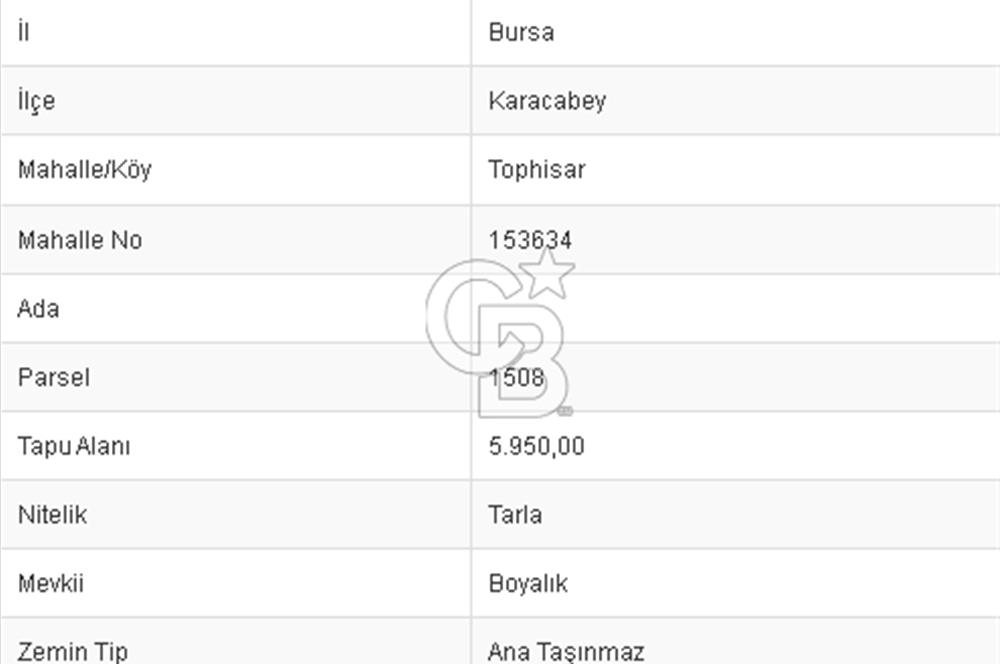Select the İlçe row label

36,101
